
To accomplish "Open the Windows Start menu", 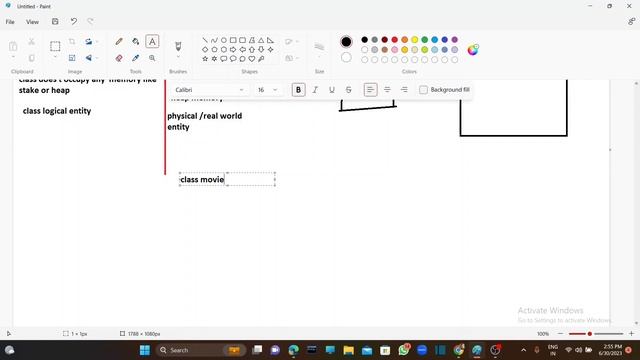I will (145, 350).
